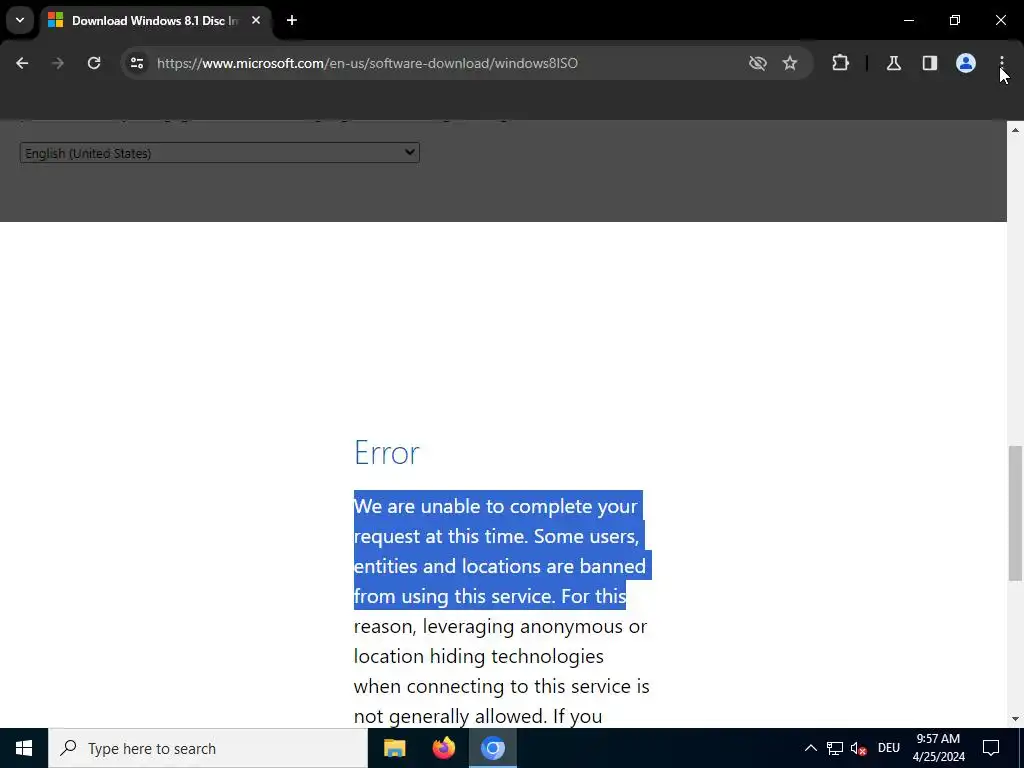Open the notification center icon
The width and height of the screenshot is (1024, 768).
pos(991,748)
